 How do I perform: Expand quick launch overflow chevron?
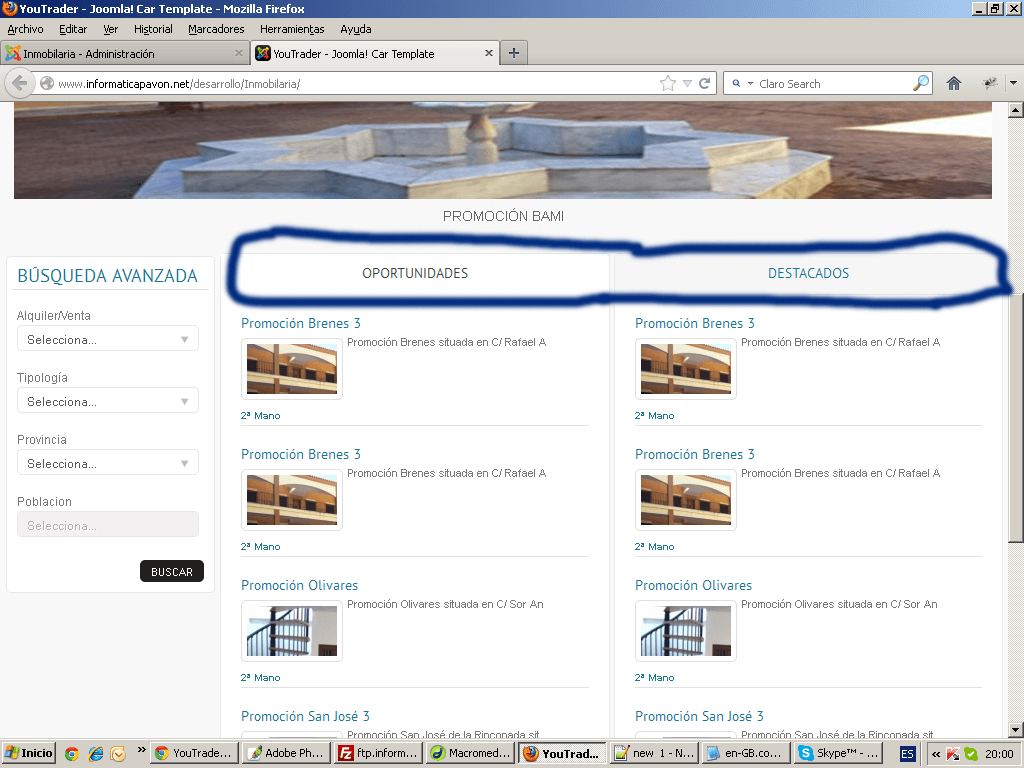tap(141, 750)
